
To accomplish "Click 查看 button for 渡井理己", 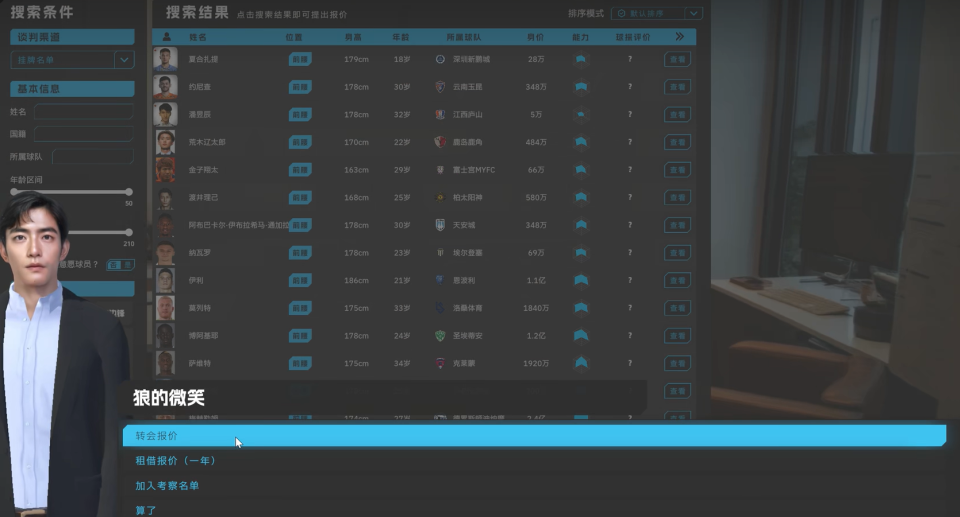I will (x=677, y=197).
